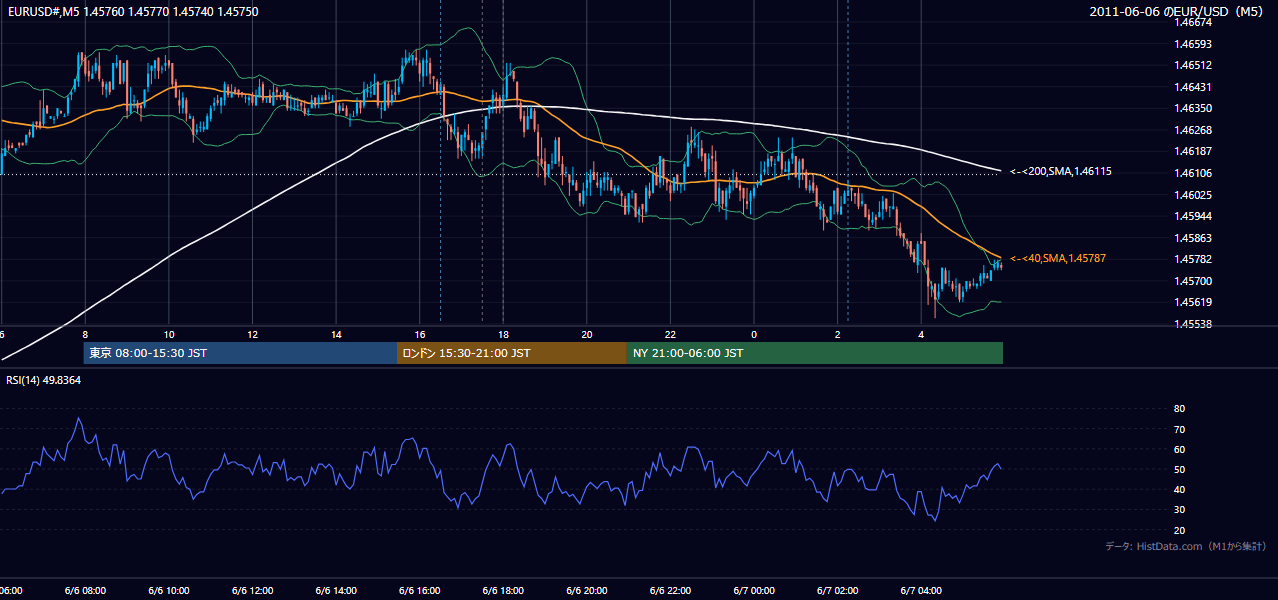This screenshot has height=600, width=1278.
Task: Click the 6/7 02:00 bottom time label
Action: coord(838,590)
